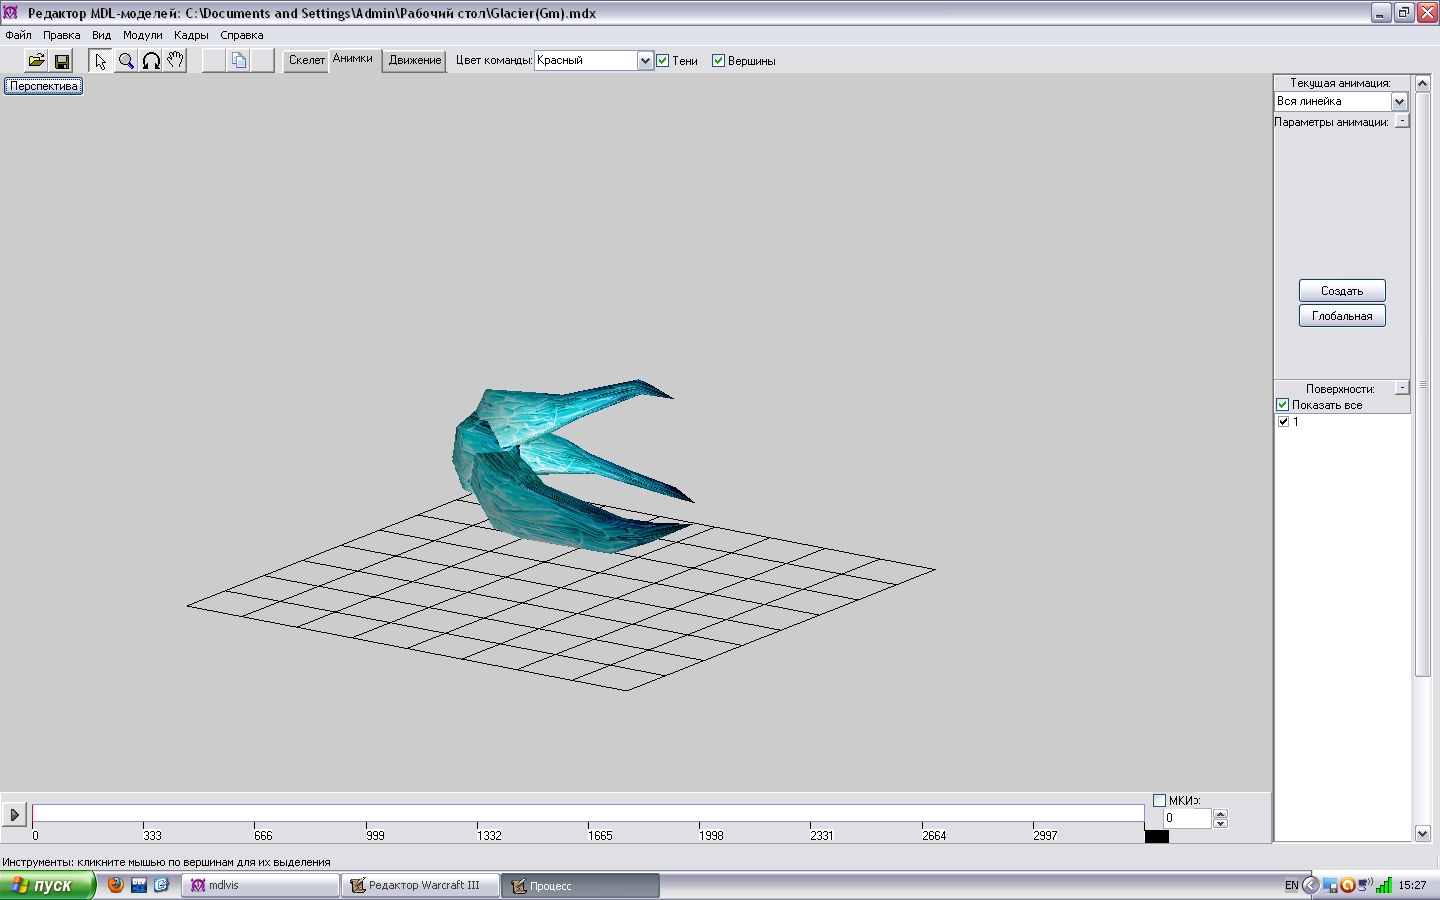Expand the Вся линейка animation dropdown
This screenshot has width=1440, height=900.
[1399, 102]
